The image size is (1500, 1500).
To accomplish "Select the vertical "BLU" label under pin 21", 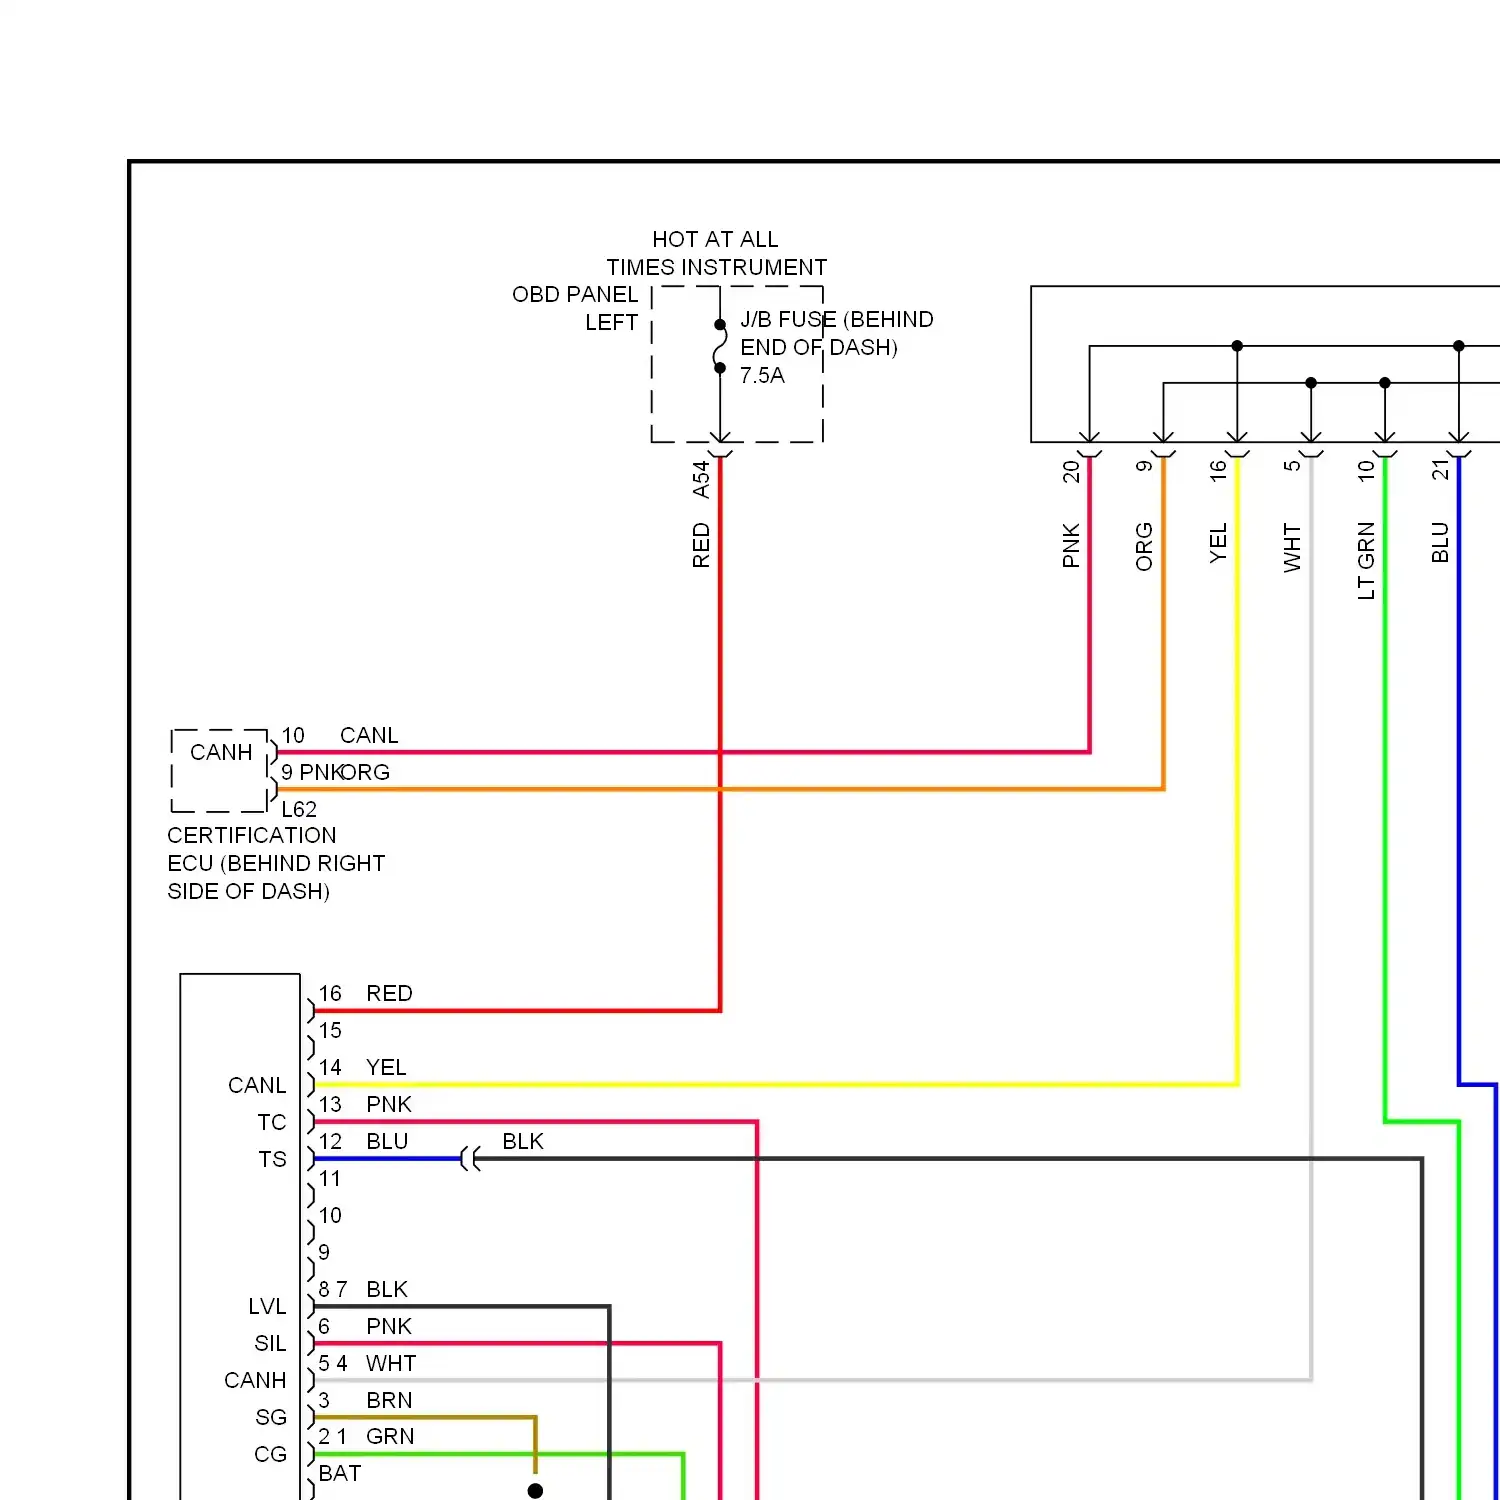I will 1440,542.
